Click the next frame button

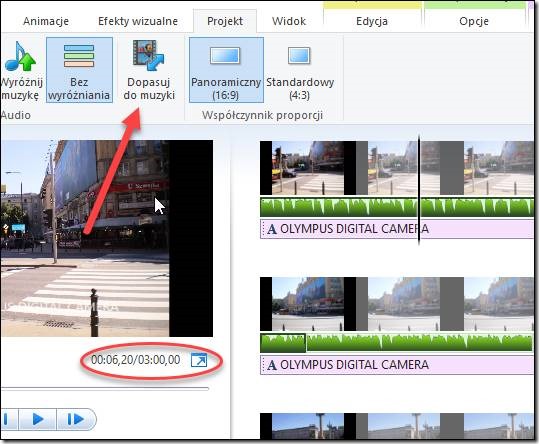pyautogui.click(x=76, y=419)
